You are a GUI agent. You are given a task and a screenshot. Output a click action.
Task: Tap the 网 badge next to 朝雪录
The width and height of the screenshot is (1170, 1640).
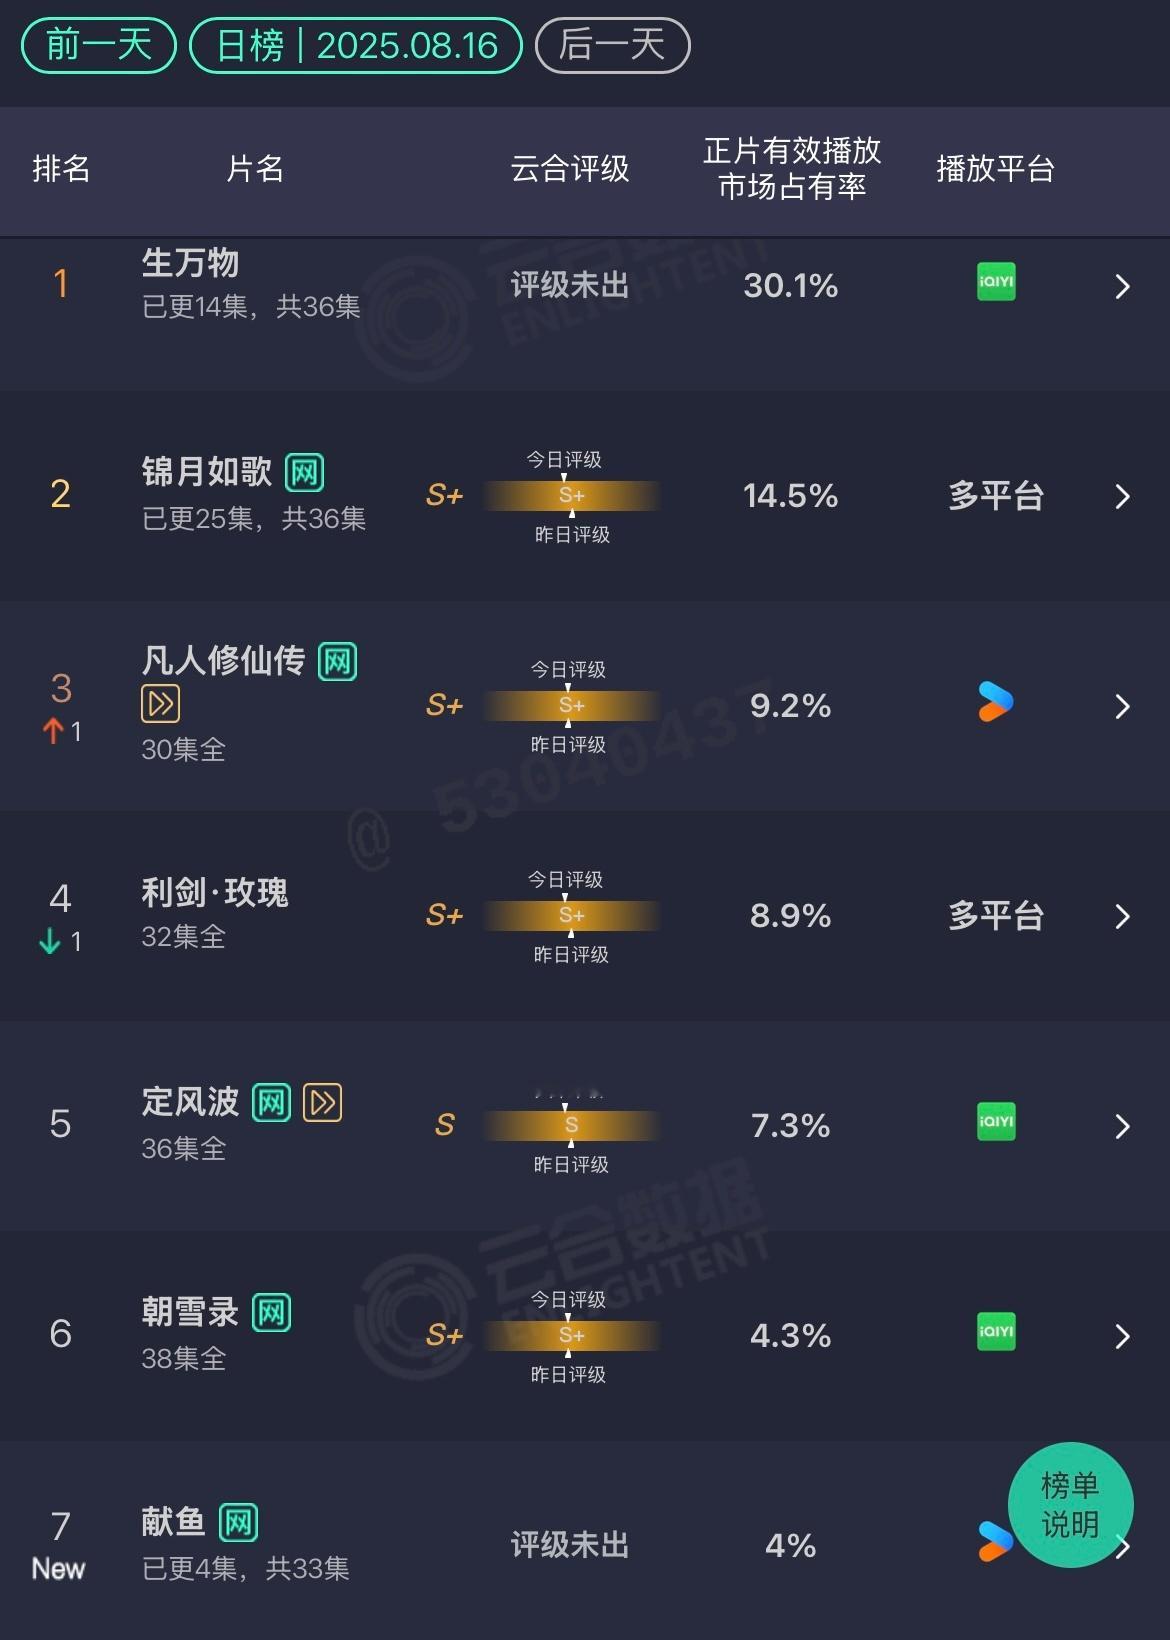[x=271, y=1312]
